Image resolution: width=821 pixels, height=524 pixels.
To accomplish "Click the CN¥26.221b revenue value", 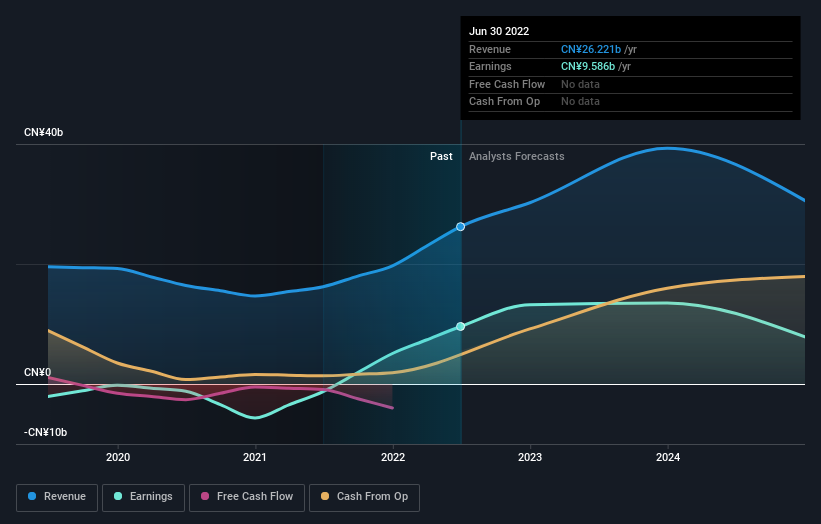I will click(x=591, y=49).
